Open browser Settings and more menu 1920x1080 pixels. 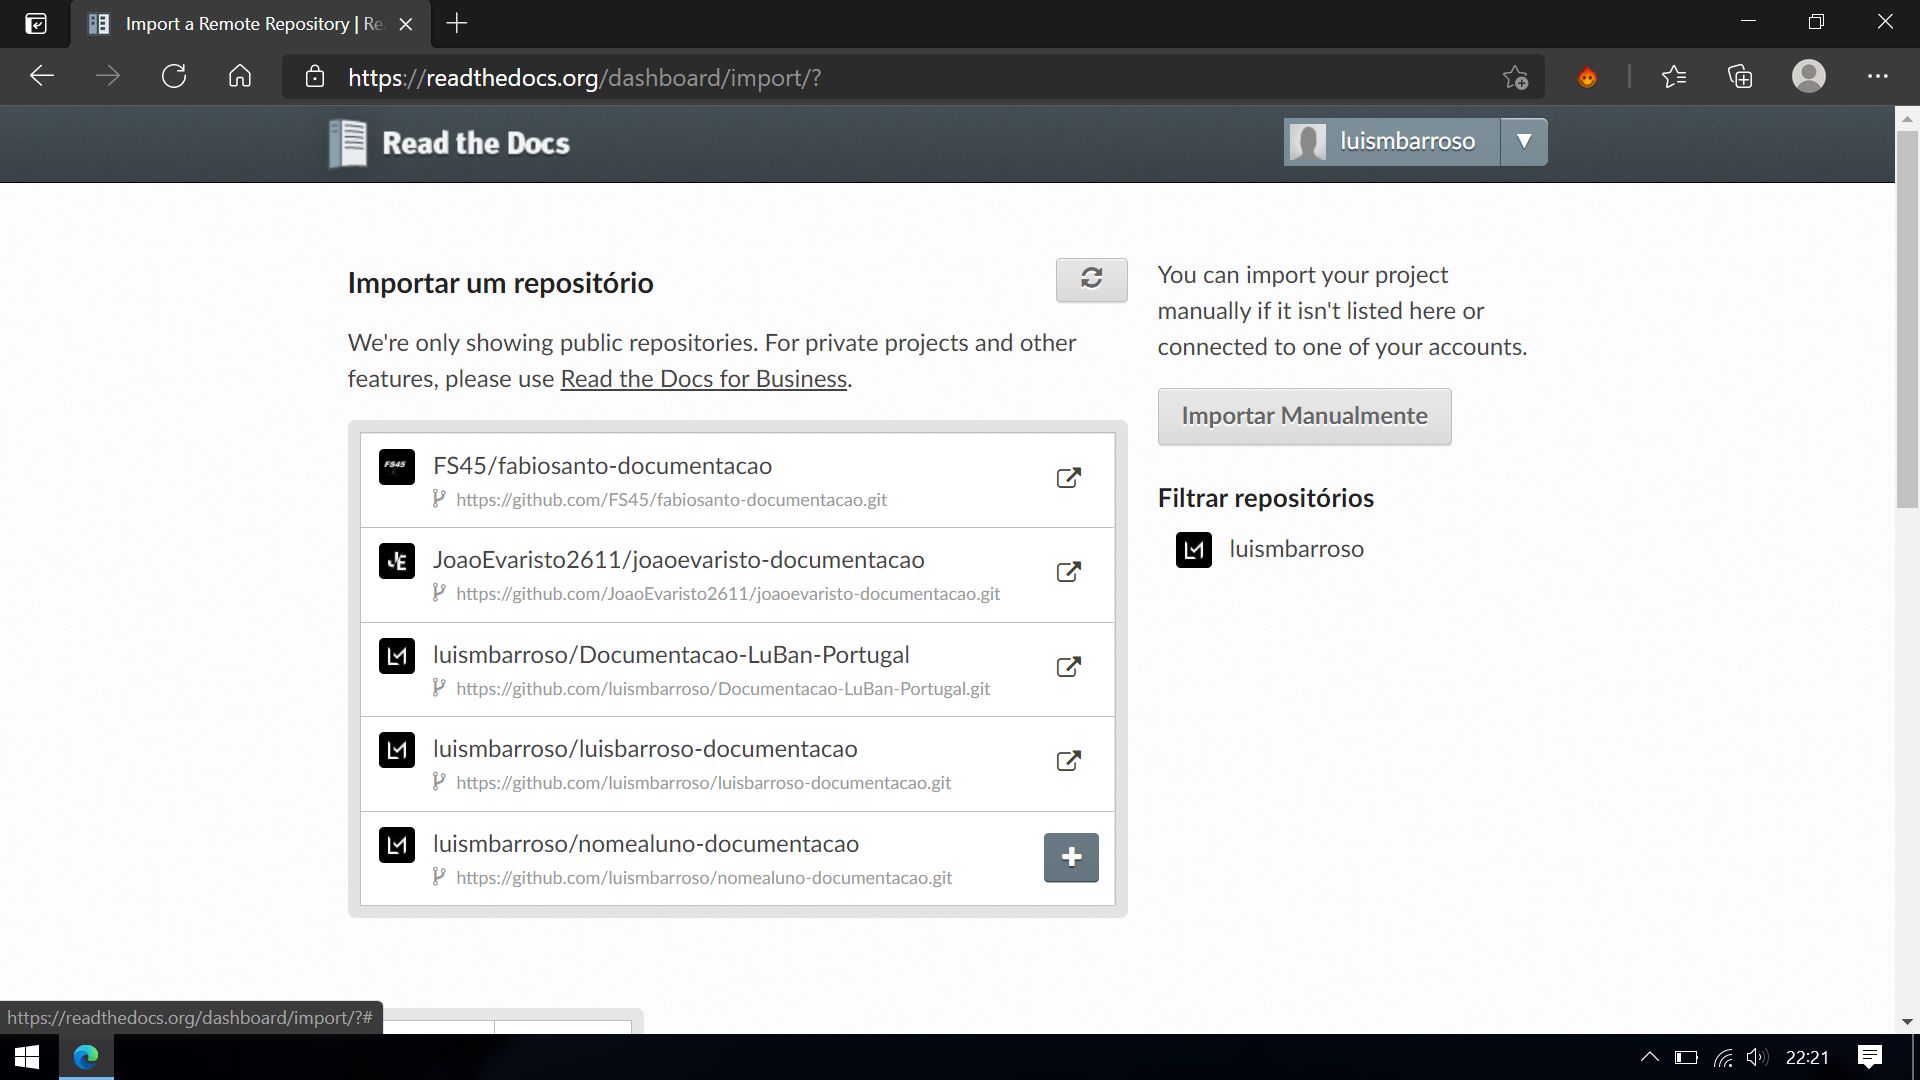(1877, 77)
